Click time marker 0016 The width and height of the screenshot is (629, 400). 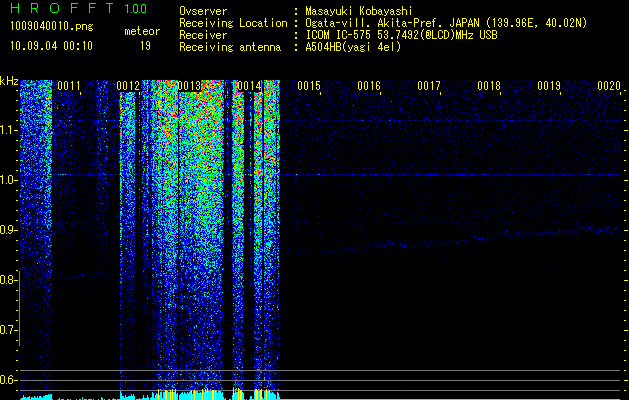pyautogui.click(x=369, y=86)
